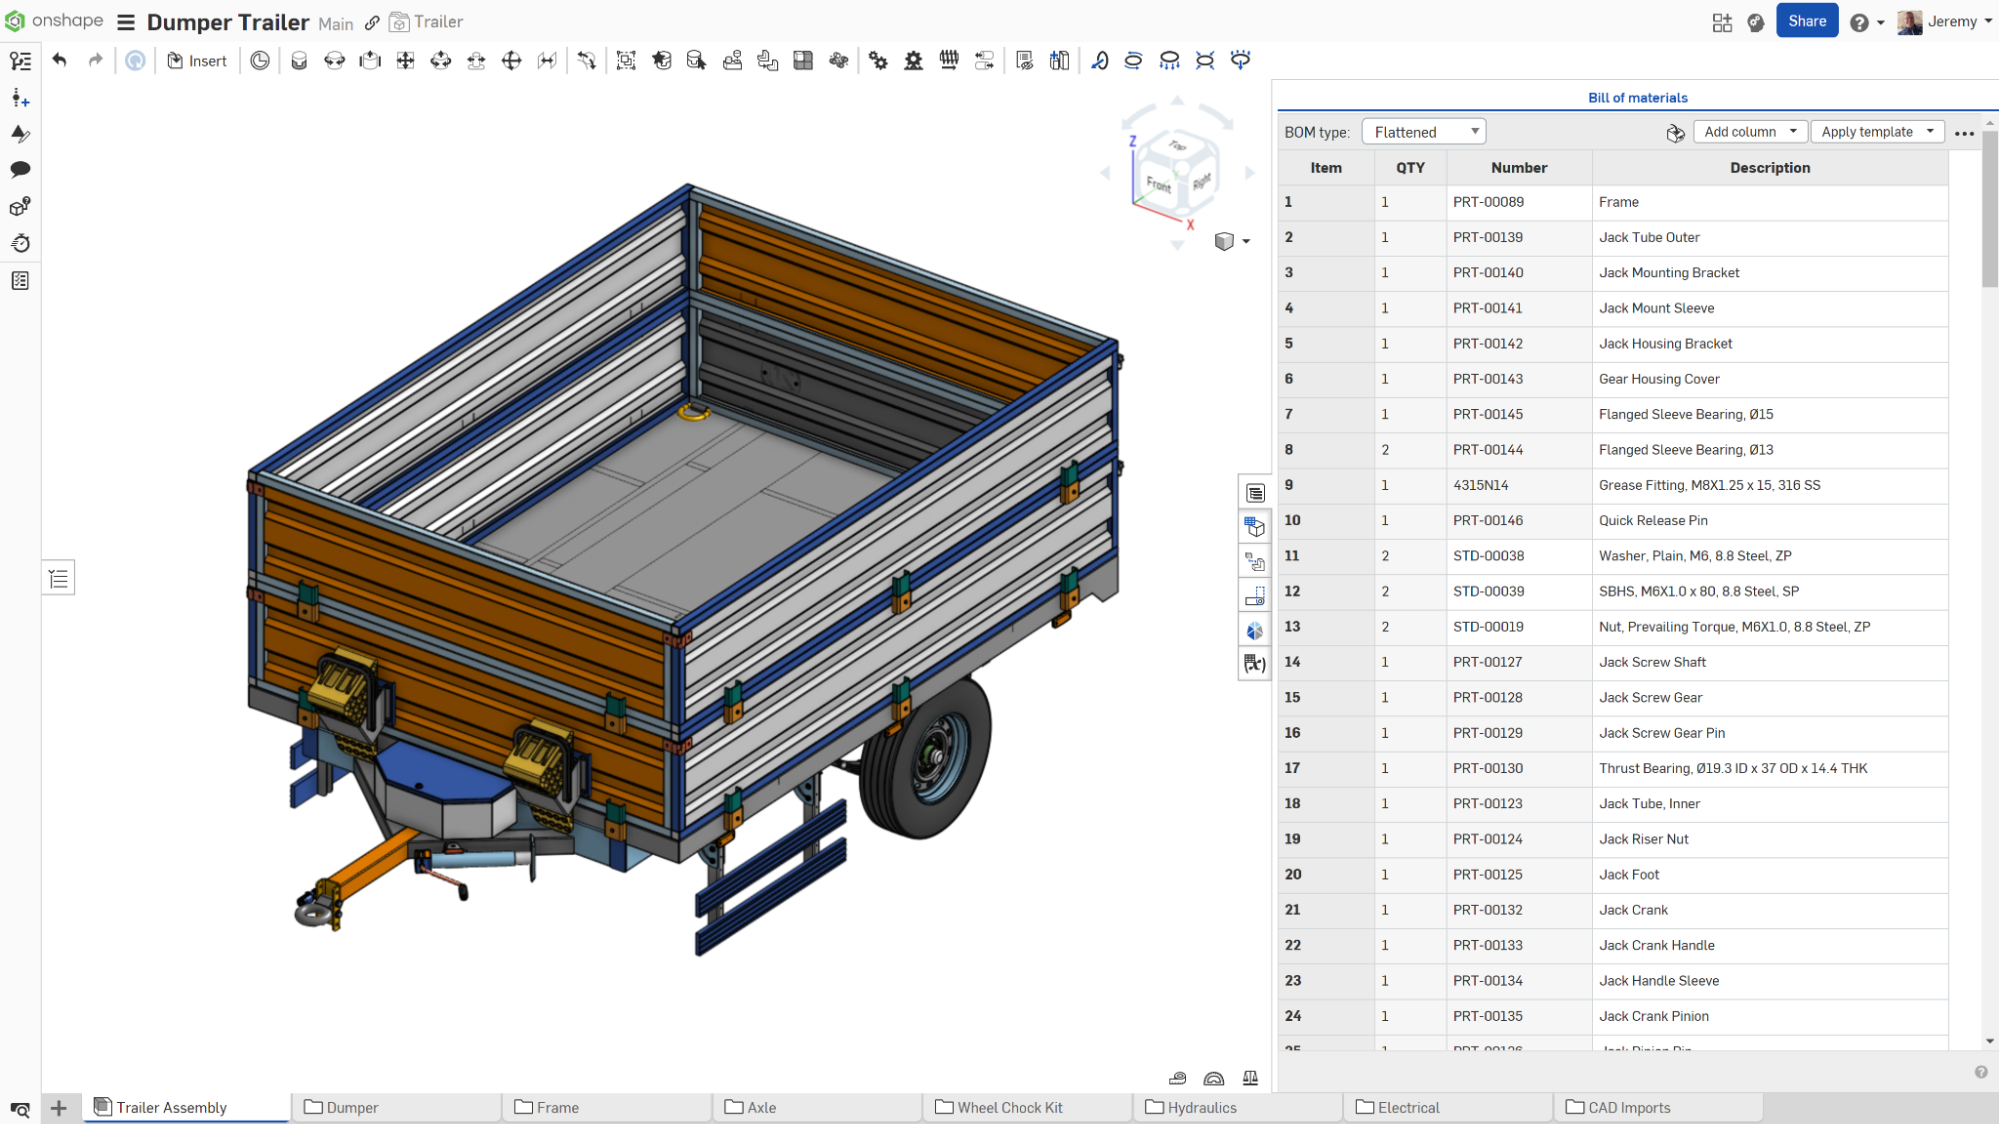This screenshot has width=1999, height=1125.
Task: Open the Onshape app navigation grid icon
Action: [x=1722, y=22]
